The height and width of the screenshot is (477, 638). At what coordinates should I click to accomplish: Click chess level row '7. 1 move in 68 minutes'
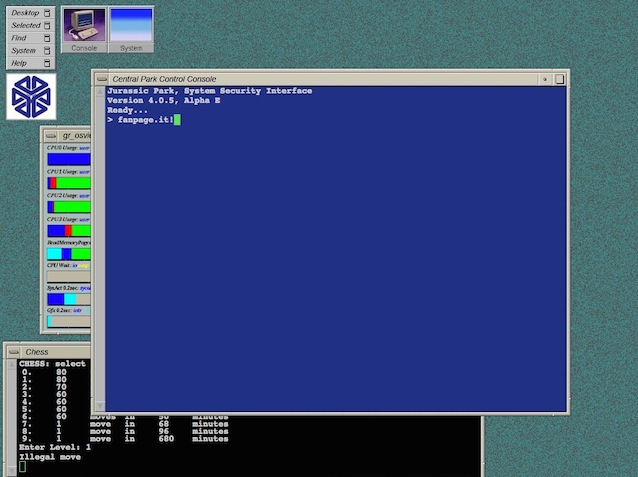(125, 424)
